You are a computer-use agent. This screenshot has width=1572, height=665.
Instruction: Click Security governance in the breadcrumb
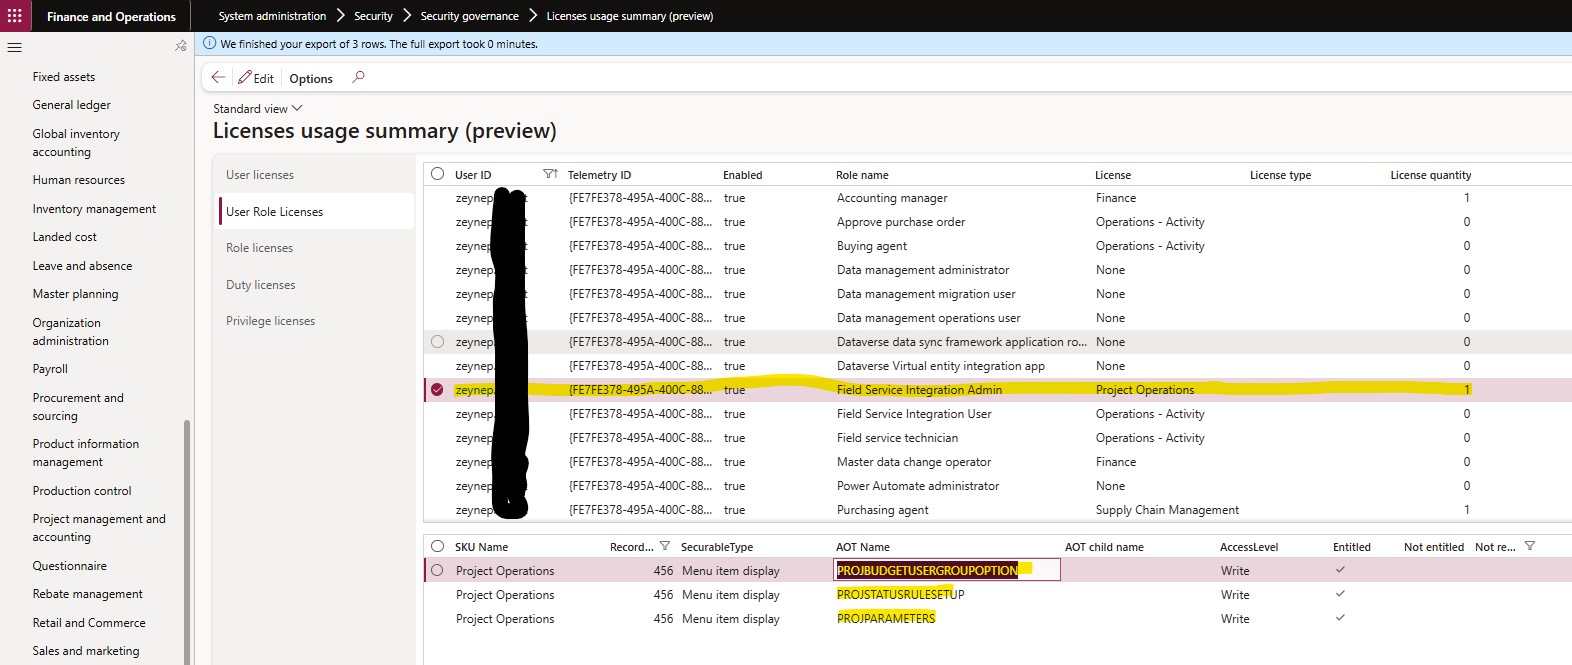(469, 16)
